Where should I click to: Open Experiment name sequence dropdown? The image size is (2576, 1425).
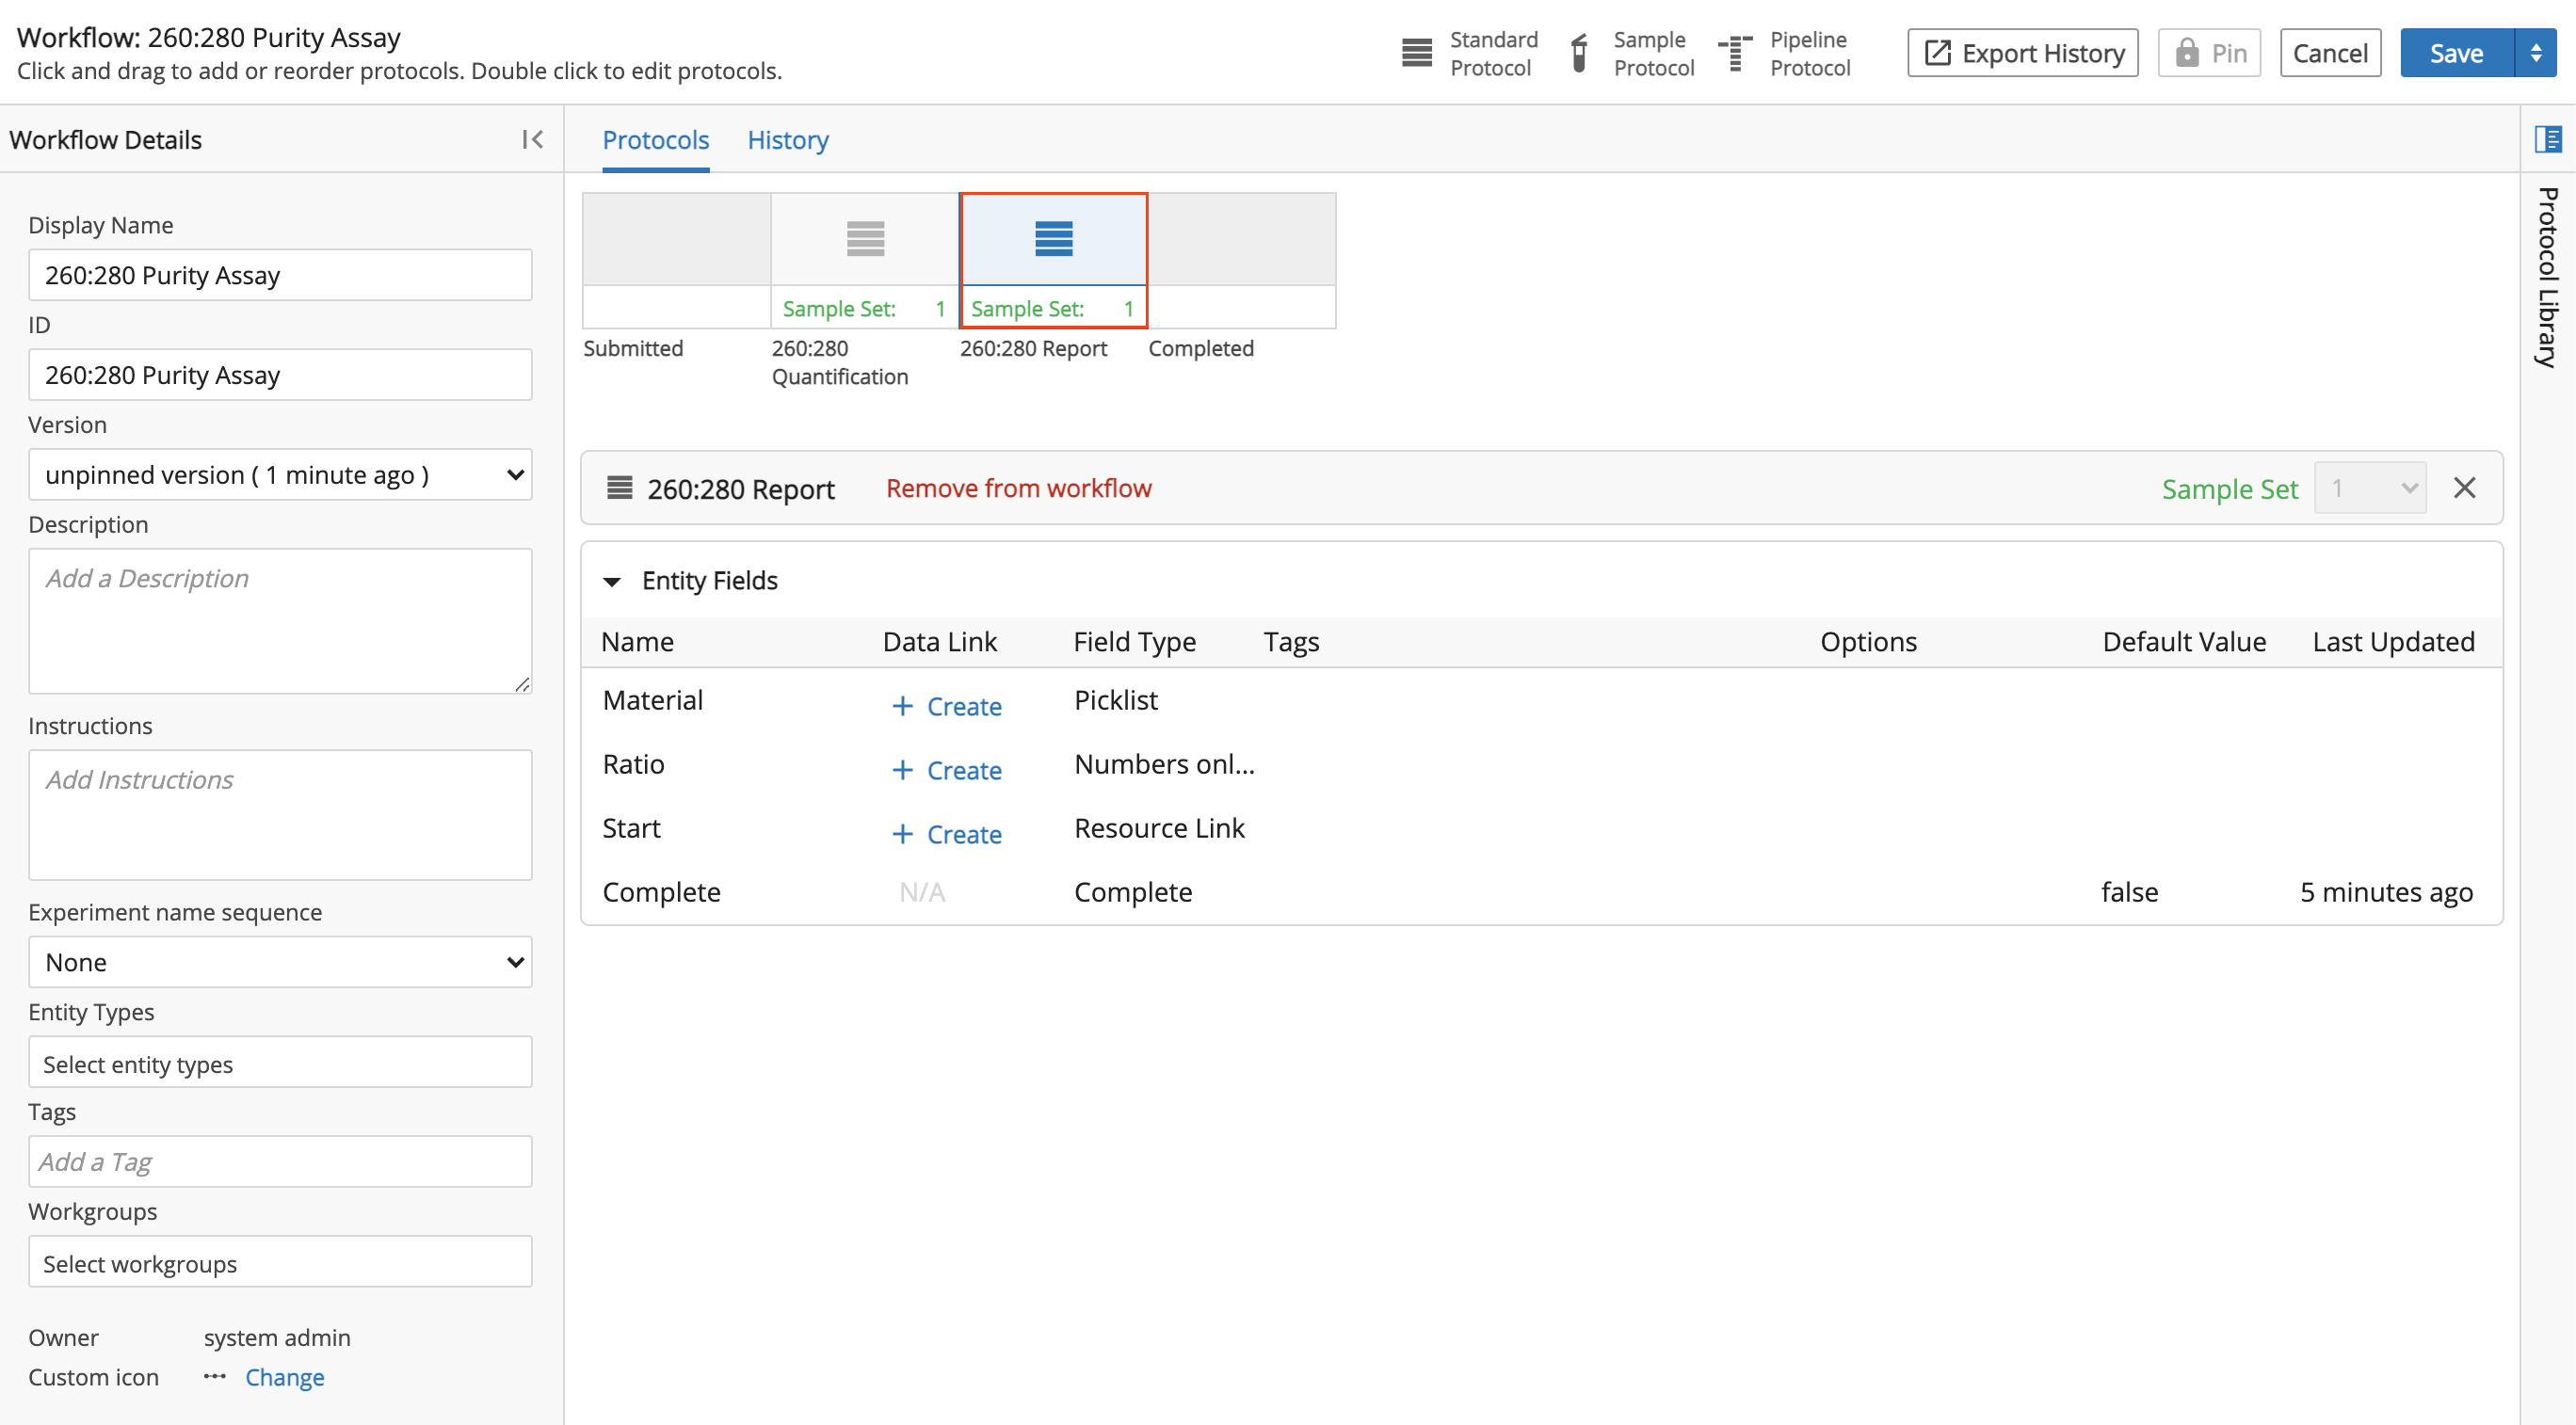click(x=280, y=962)
